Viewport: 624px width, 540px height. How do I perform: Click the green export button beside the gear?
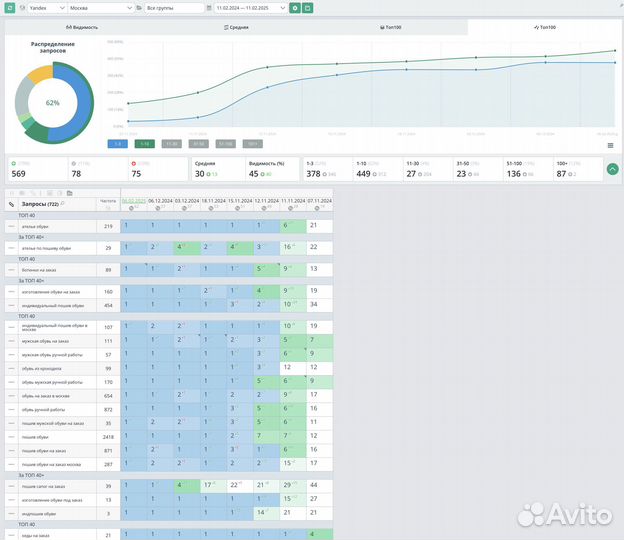pos(307,7)
